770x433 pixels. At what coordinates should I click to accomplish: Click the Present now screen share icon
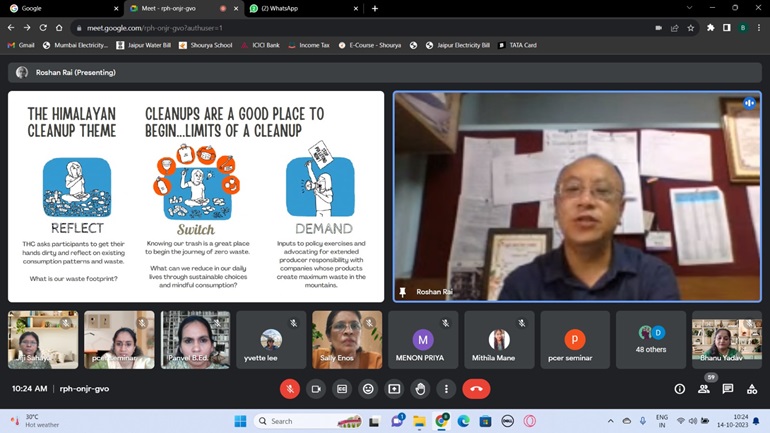tap(394, 389)
